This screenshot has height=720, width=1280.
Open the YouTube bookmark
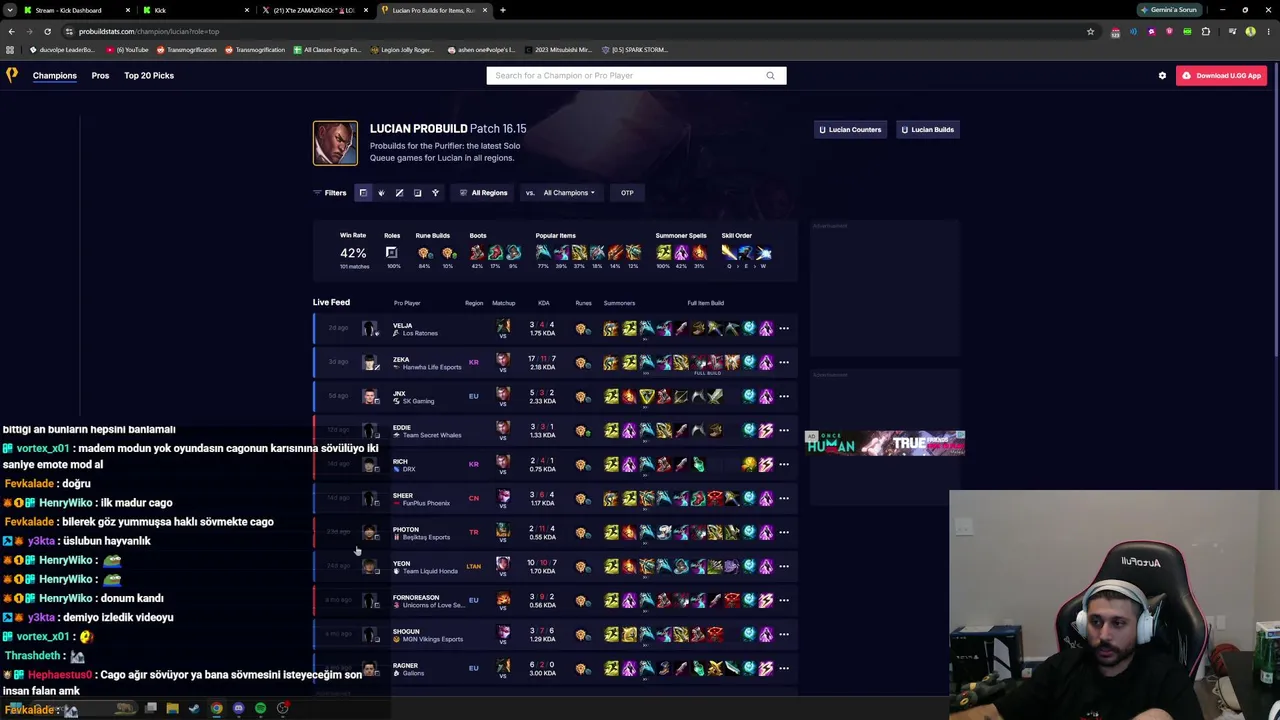[x=128, y=49]
